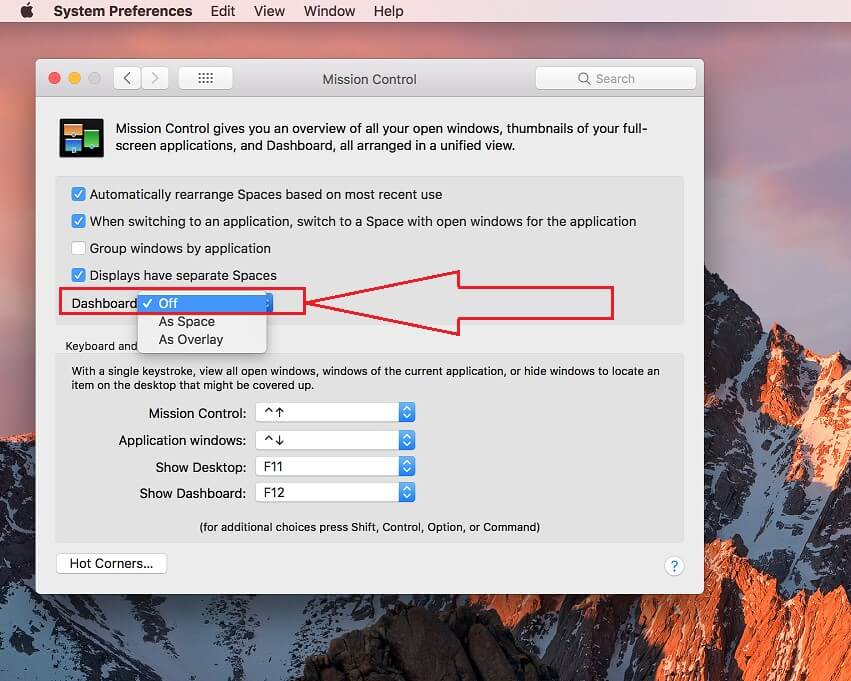The width and height of the screenshot is (851, 681).
Task: Click the Mission Control preference pane icon
Action: 81,137
